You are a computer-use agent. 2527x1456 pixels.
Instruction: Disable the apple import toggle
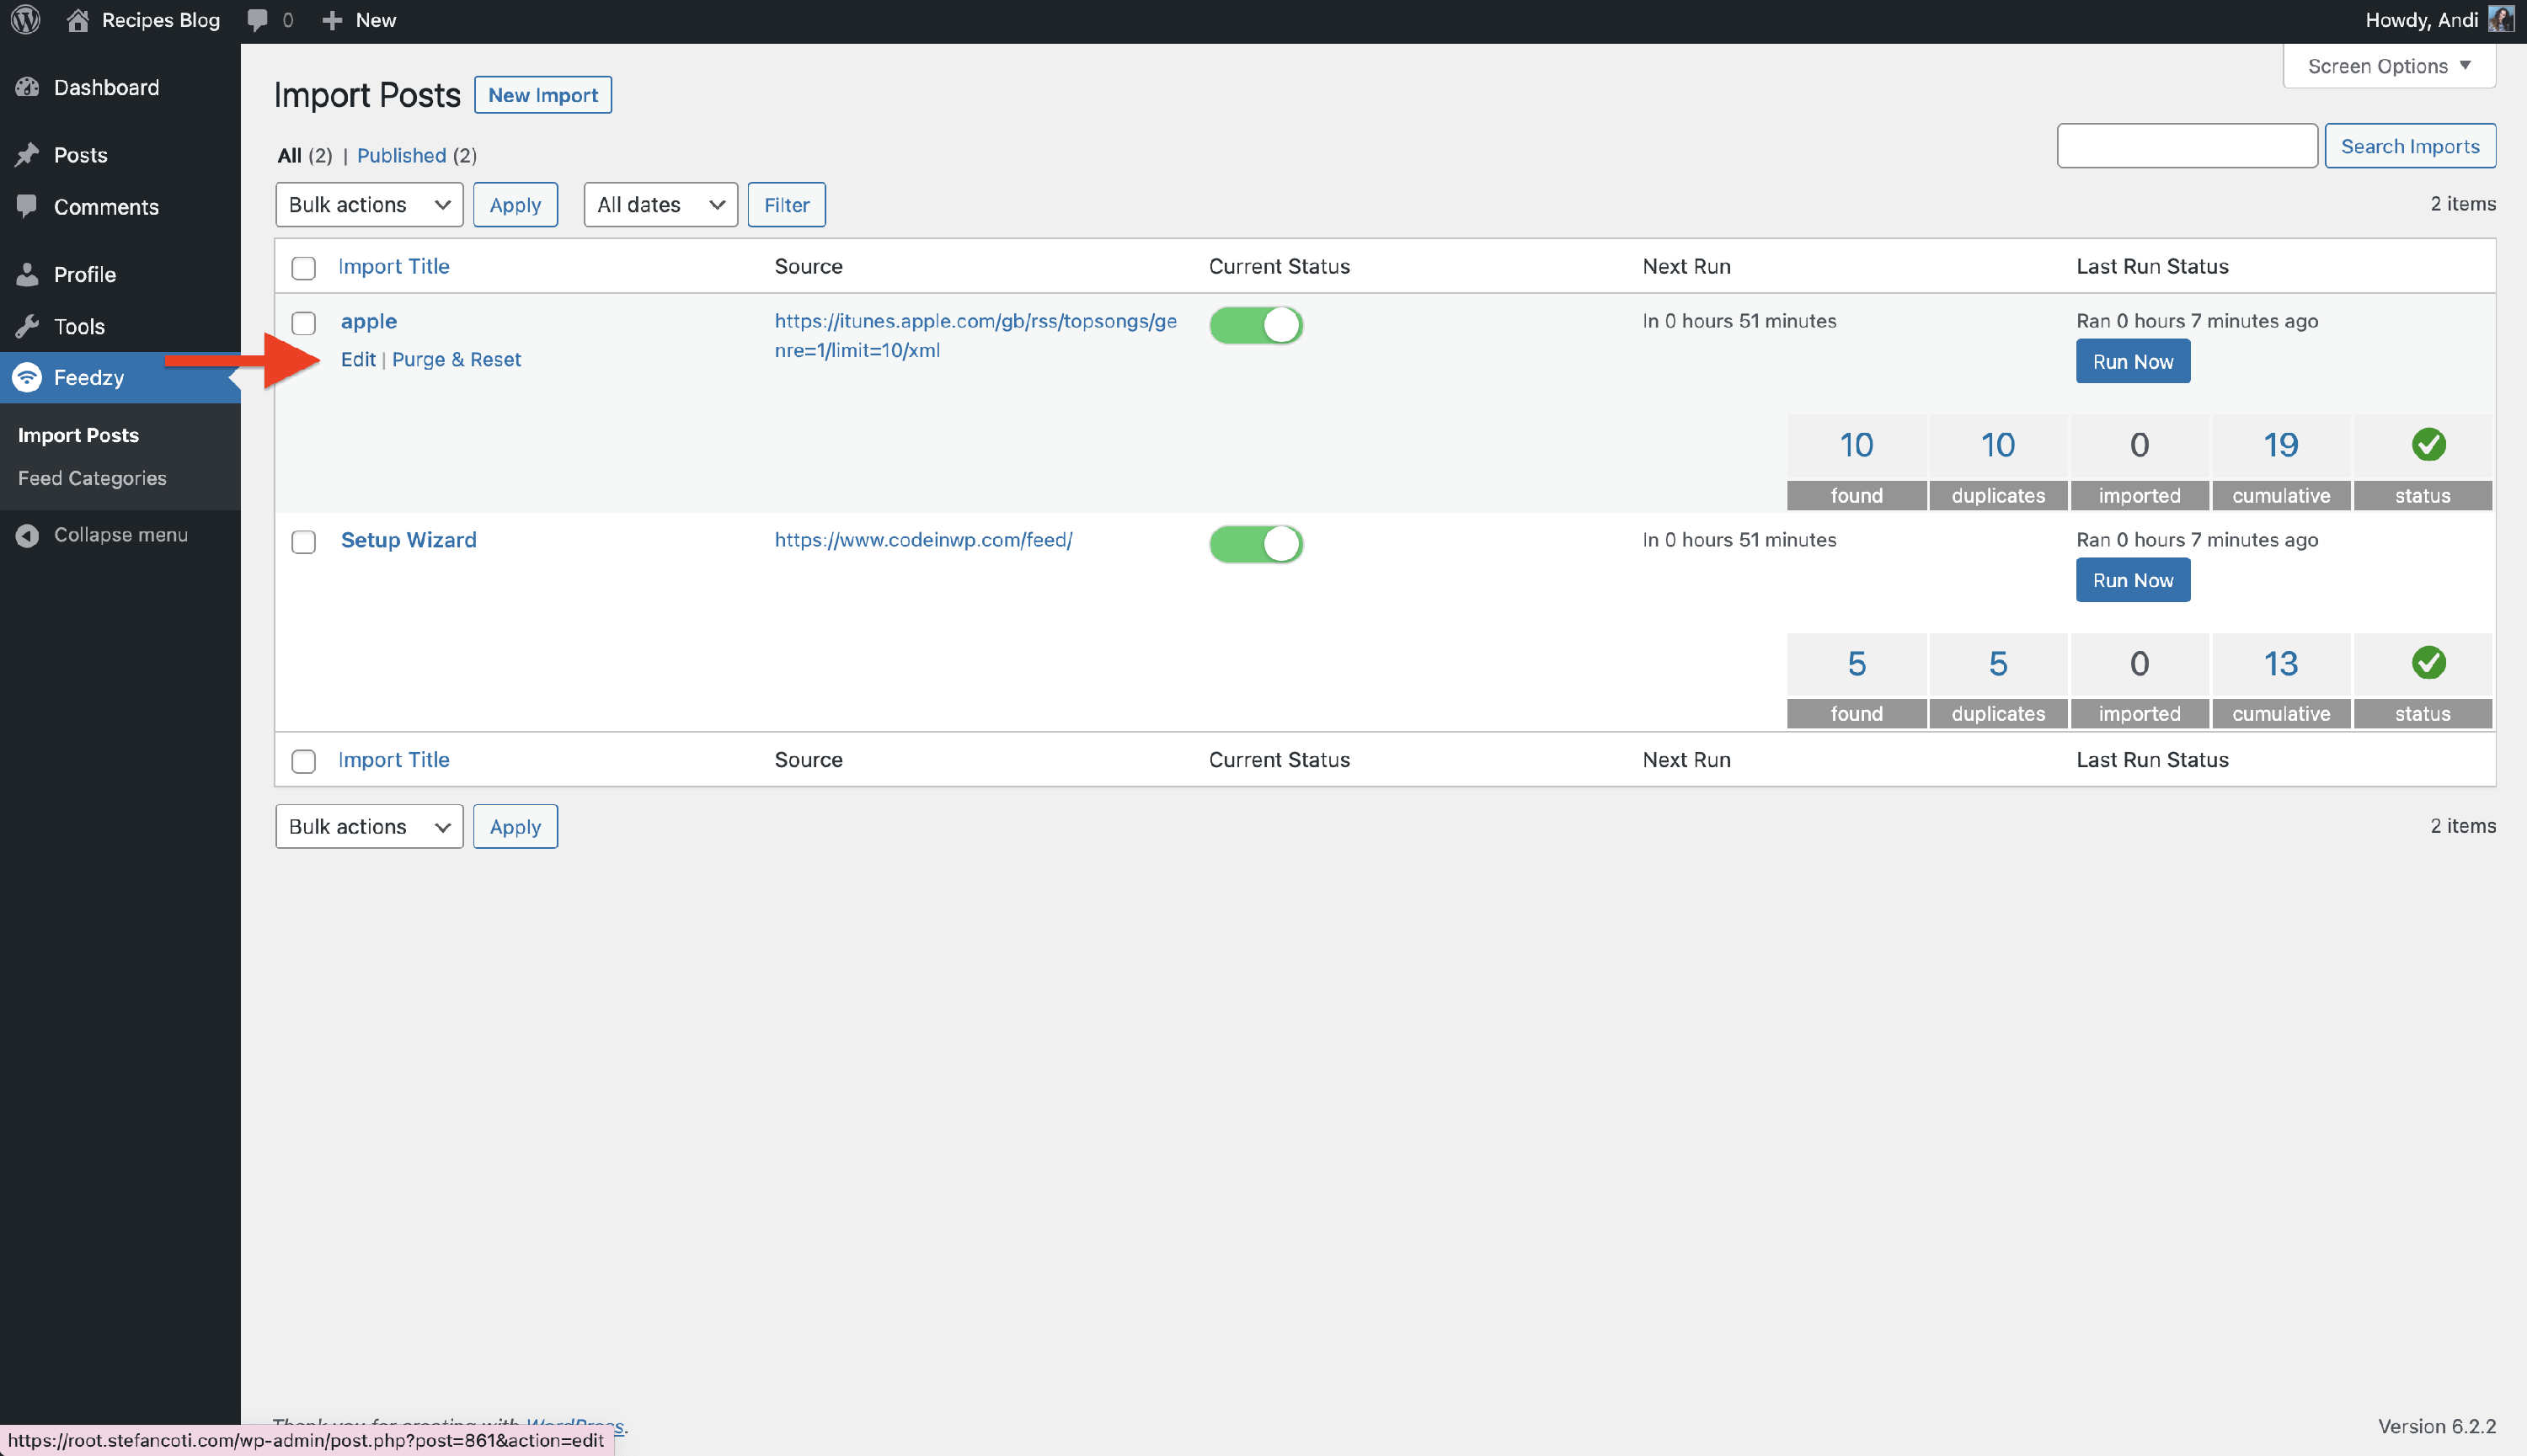pyautogui.click(x=1255, y=325)
